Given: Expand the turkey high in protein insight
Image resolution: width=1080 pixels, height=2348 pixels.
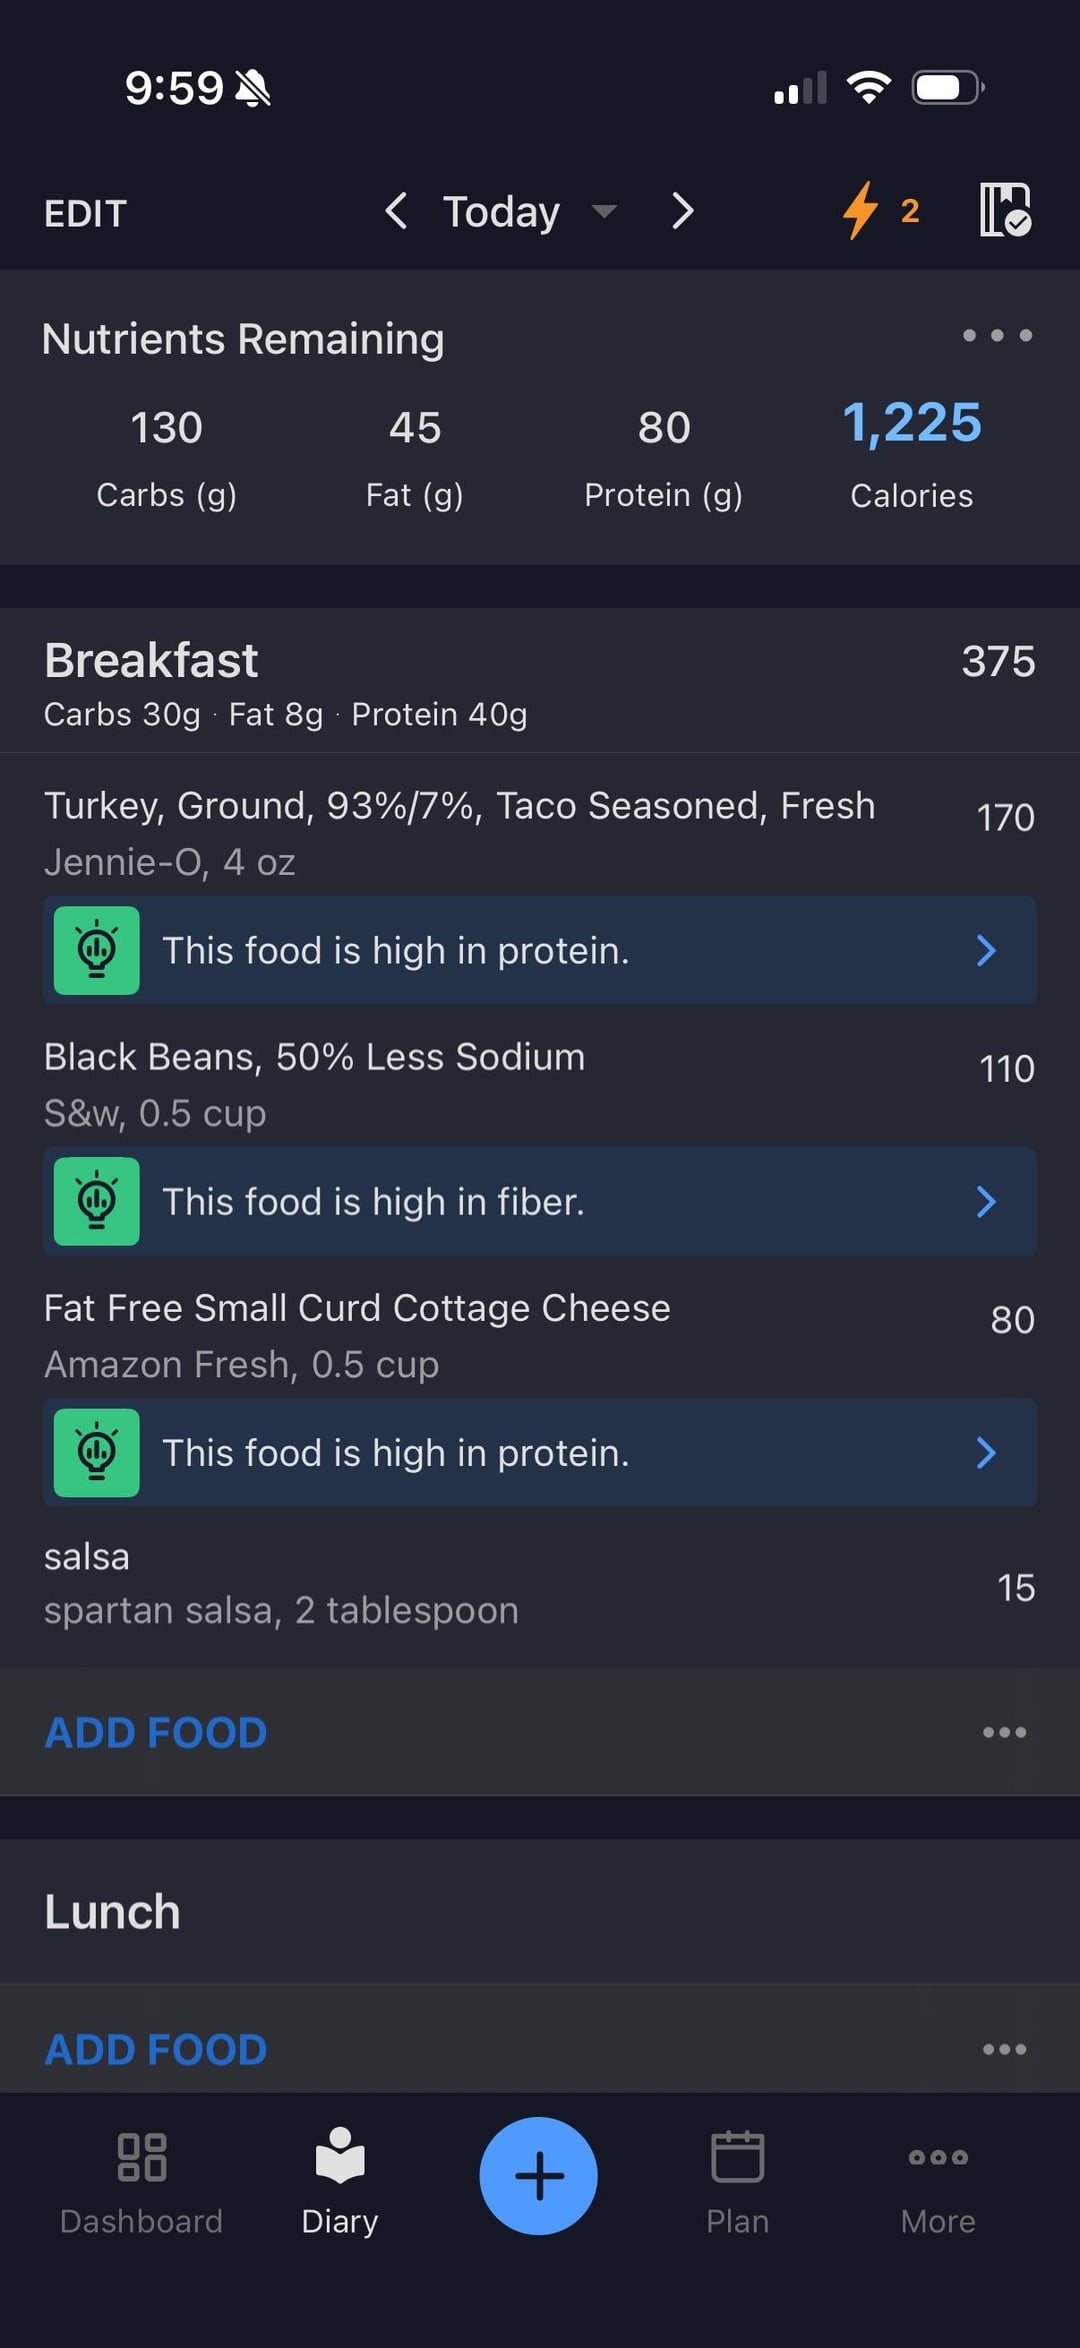Looking at the screenshot, I should [540, 950].
